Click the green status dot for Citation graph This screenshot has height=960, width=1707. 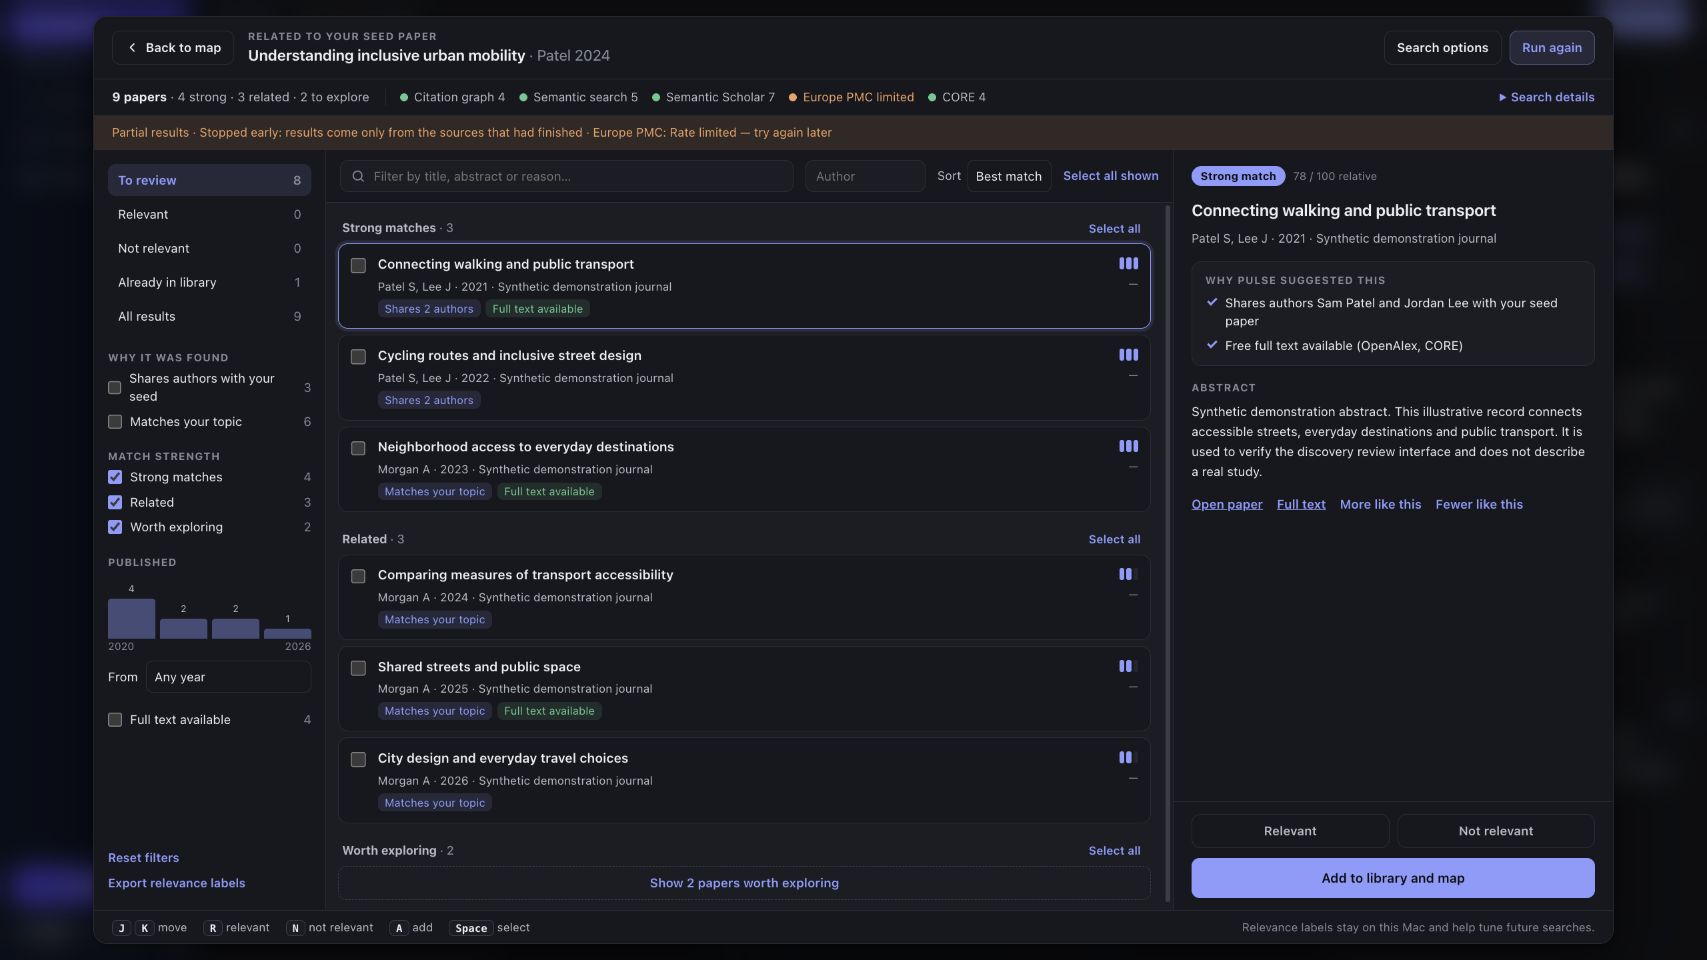point(404,98)
